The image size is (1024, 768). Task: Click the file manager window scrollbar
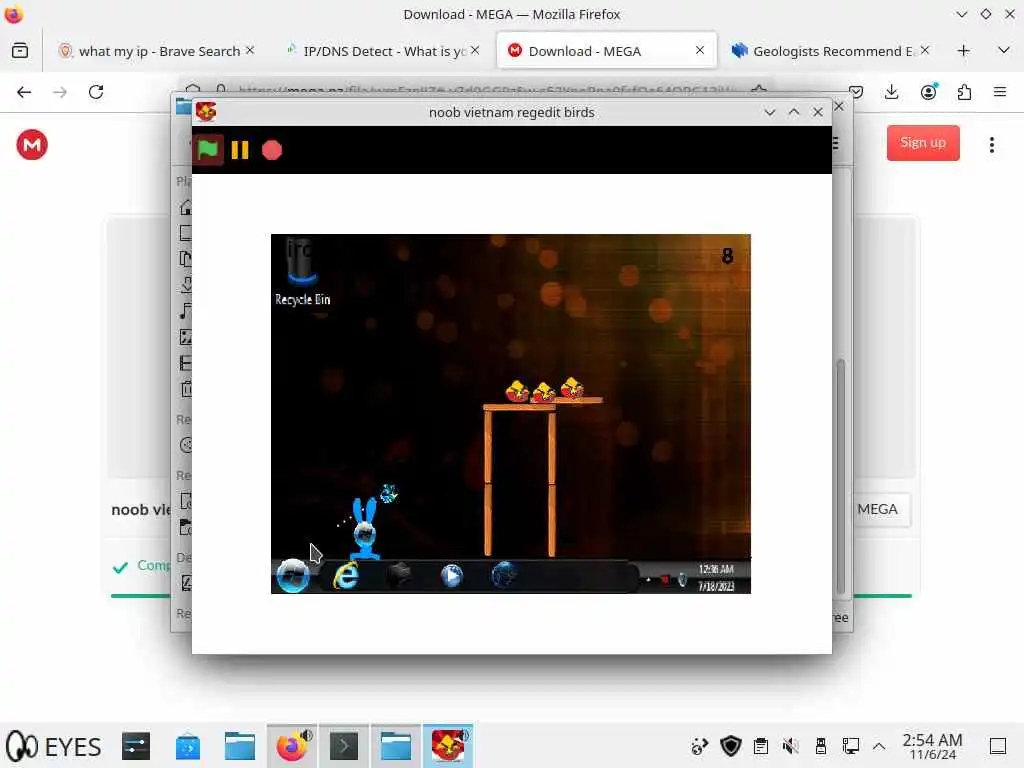click(x=840, y=477)
